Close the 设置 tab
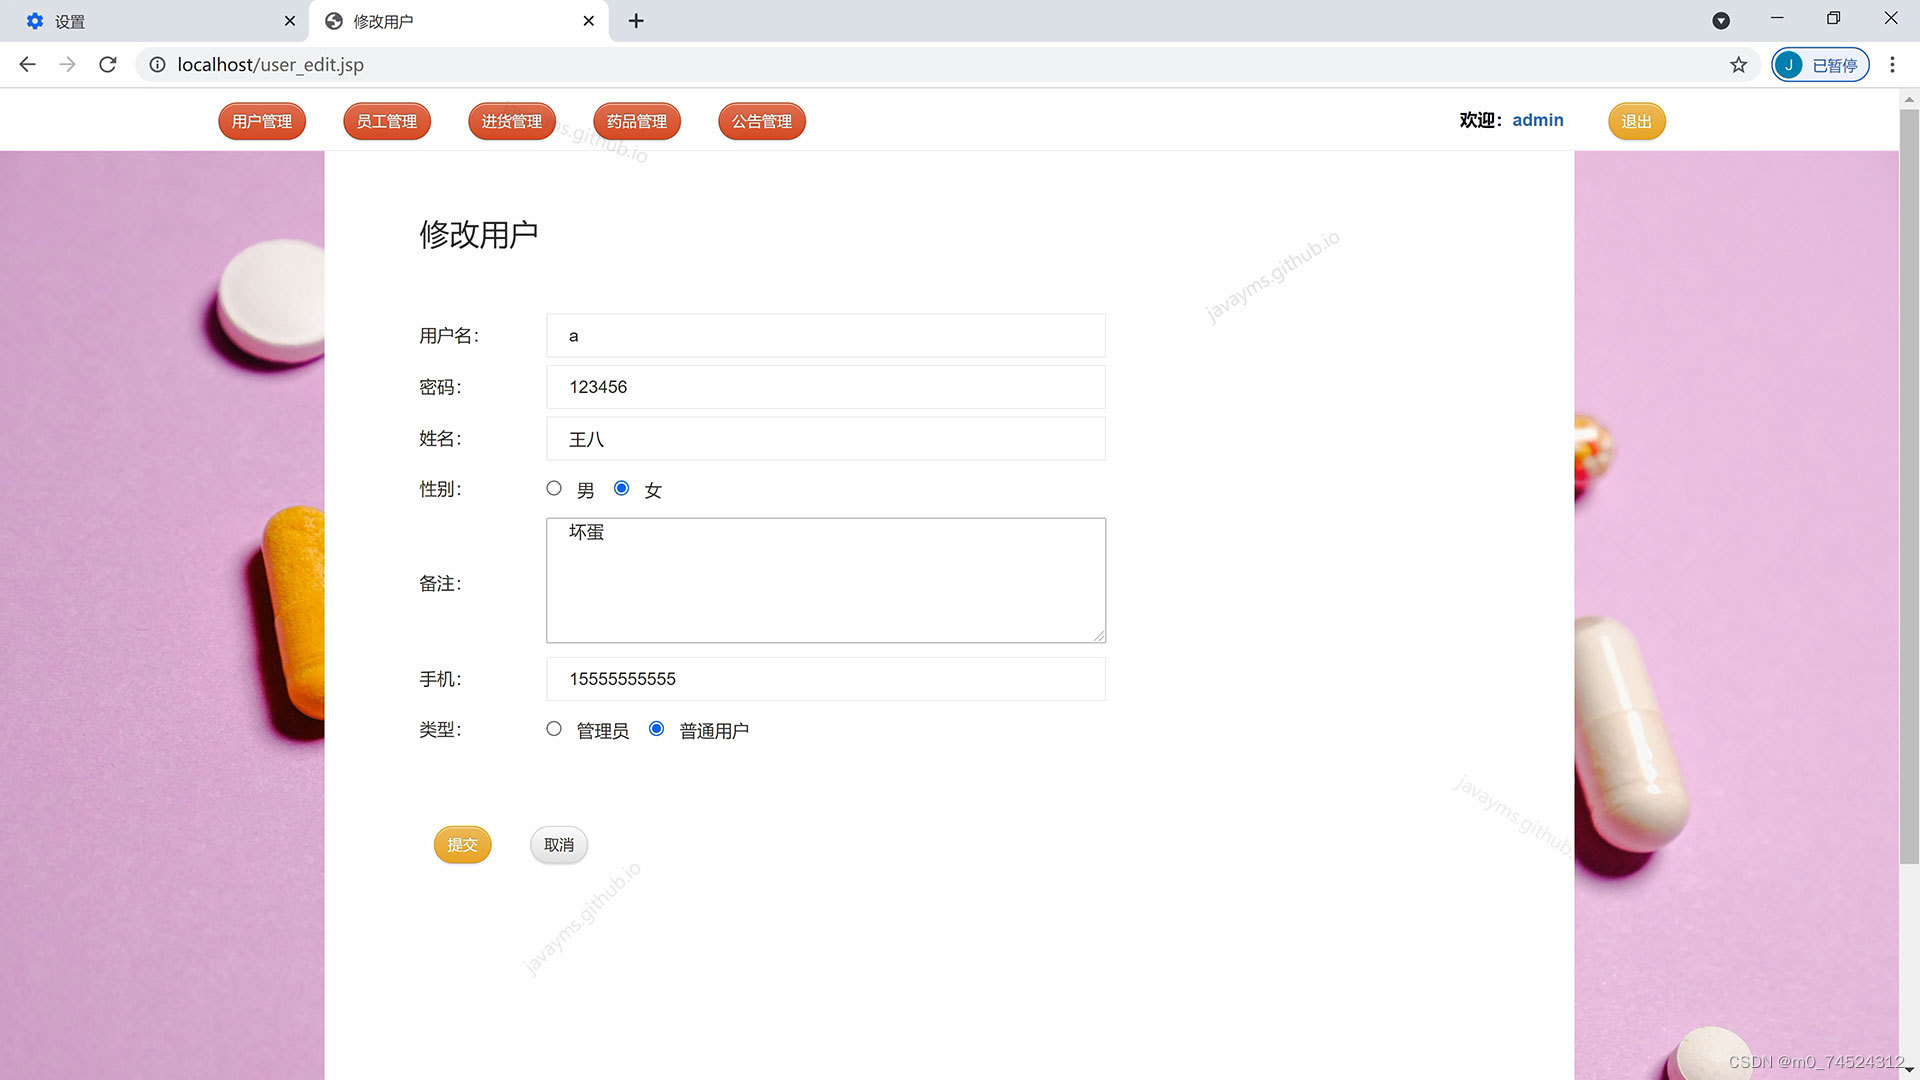Screen dimensions: 1920x1080 [290, 21]
